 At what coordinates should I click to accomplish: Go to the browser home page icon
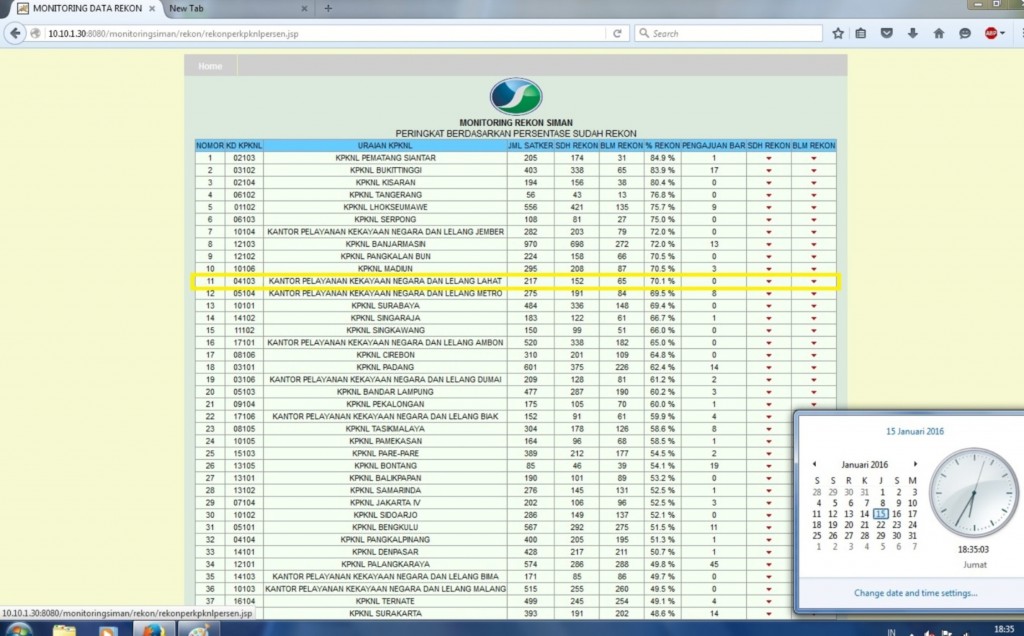coord(939,33)
